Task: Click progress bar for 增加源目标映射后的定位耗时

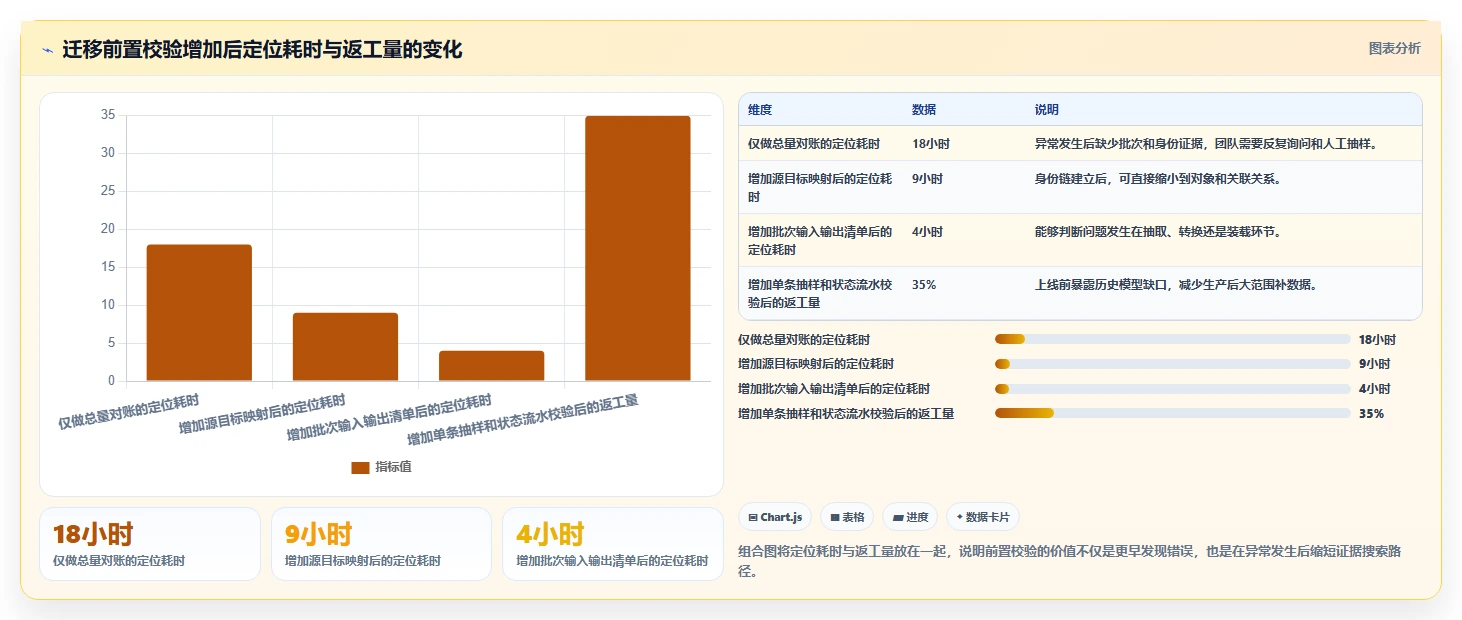Action: point(1172,364)
